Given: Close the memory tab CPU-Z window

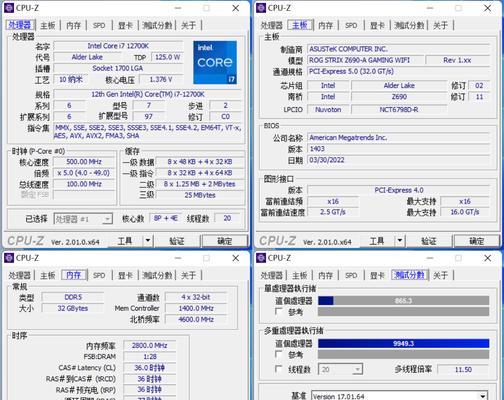Looking at the screenshot, I should 235,258.
